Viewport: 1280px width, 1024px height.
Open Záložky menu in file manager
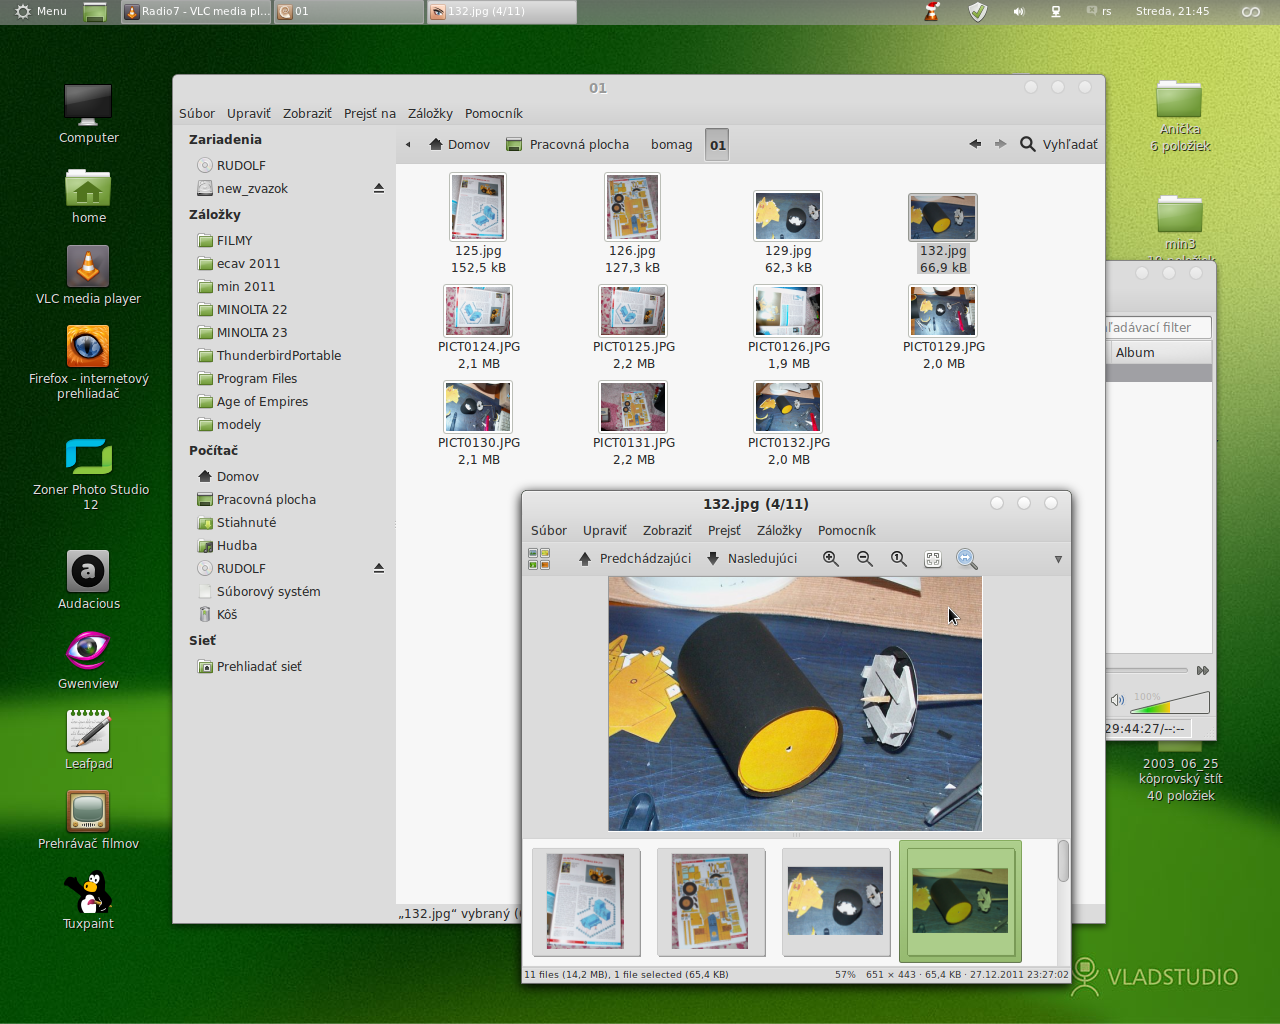coord(430,113)
